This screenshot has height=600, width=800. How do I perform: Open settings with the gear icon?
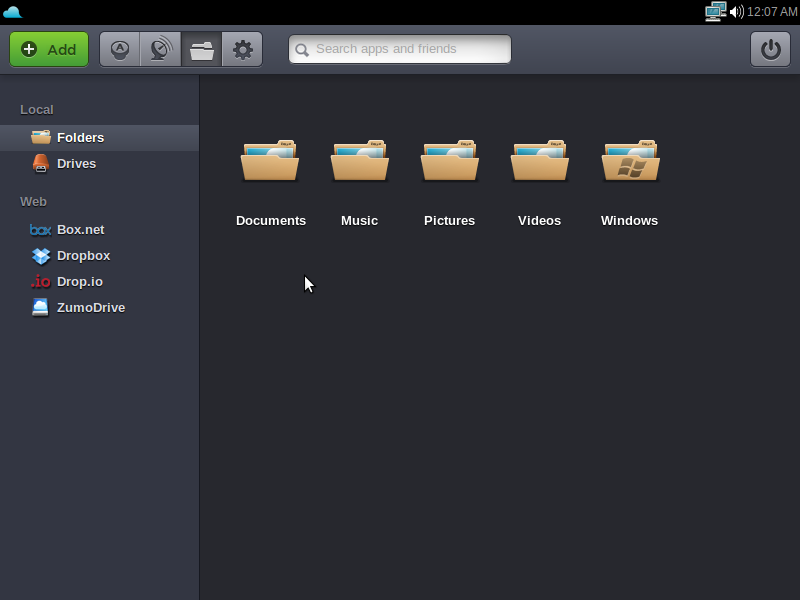pos(242,49)
